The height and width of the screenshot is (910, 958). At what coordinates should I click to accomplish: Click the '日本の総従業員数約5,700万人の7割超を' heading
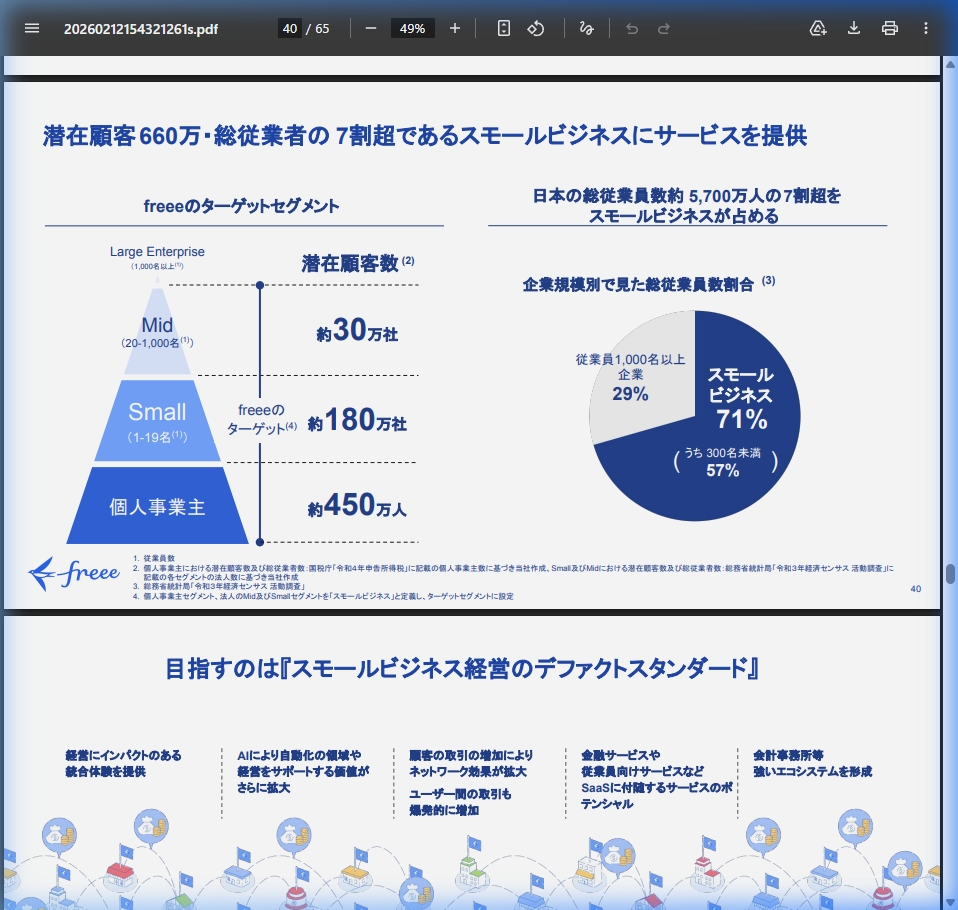687,196
